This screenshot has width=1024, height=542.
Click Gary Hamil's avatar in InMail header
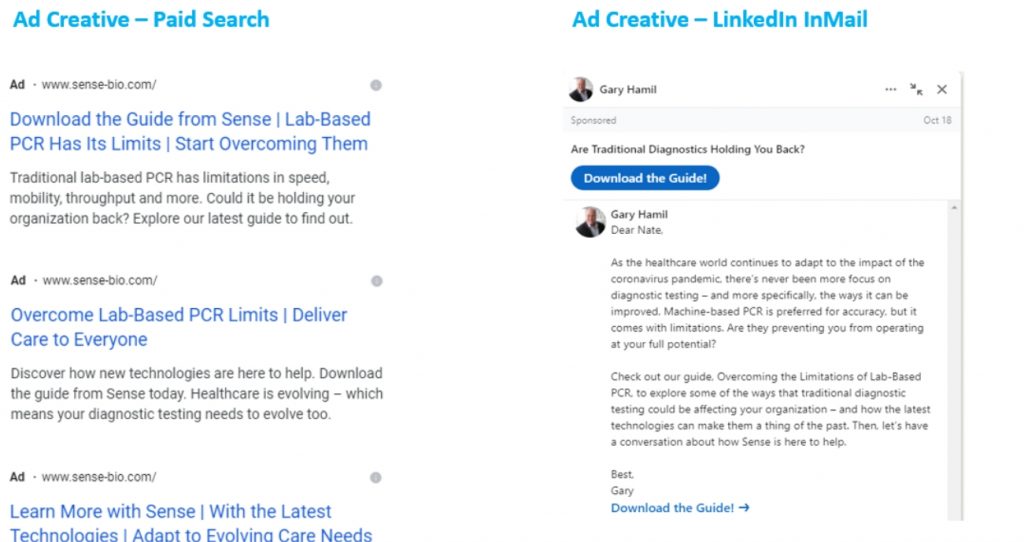click(x=581, y=90)
